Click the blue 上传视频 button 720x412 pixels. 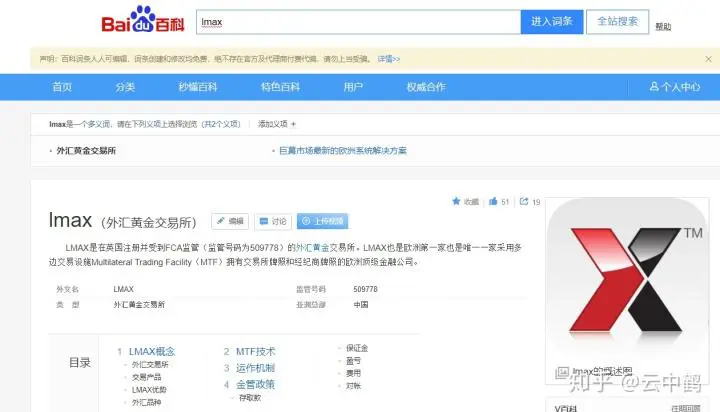tap(322, 221)
